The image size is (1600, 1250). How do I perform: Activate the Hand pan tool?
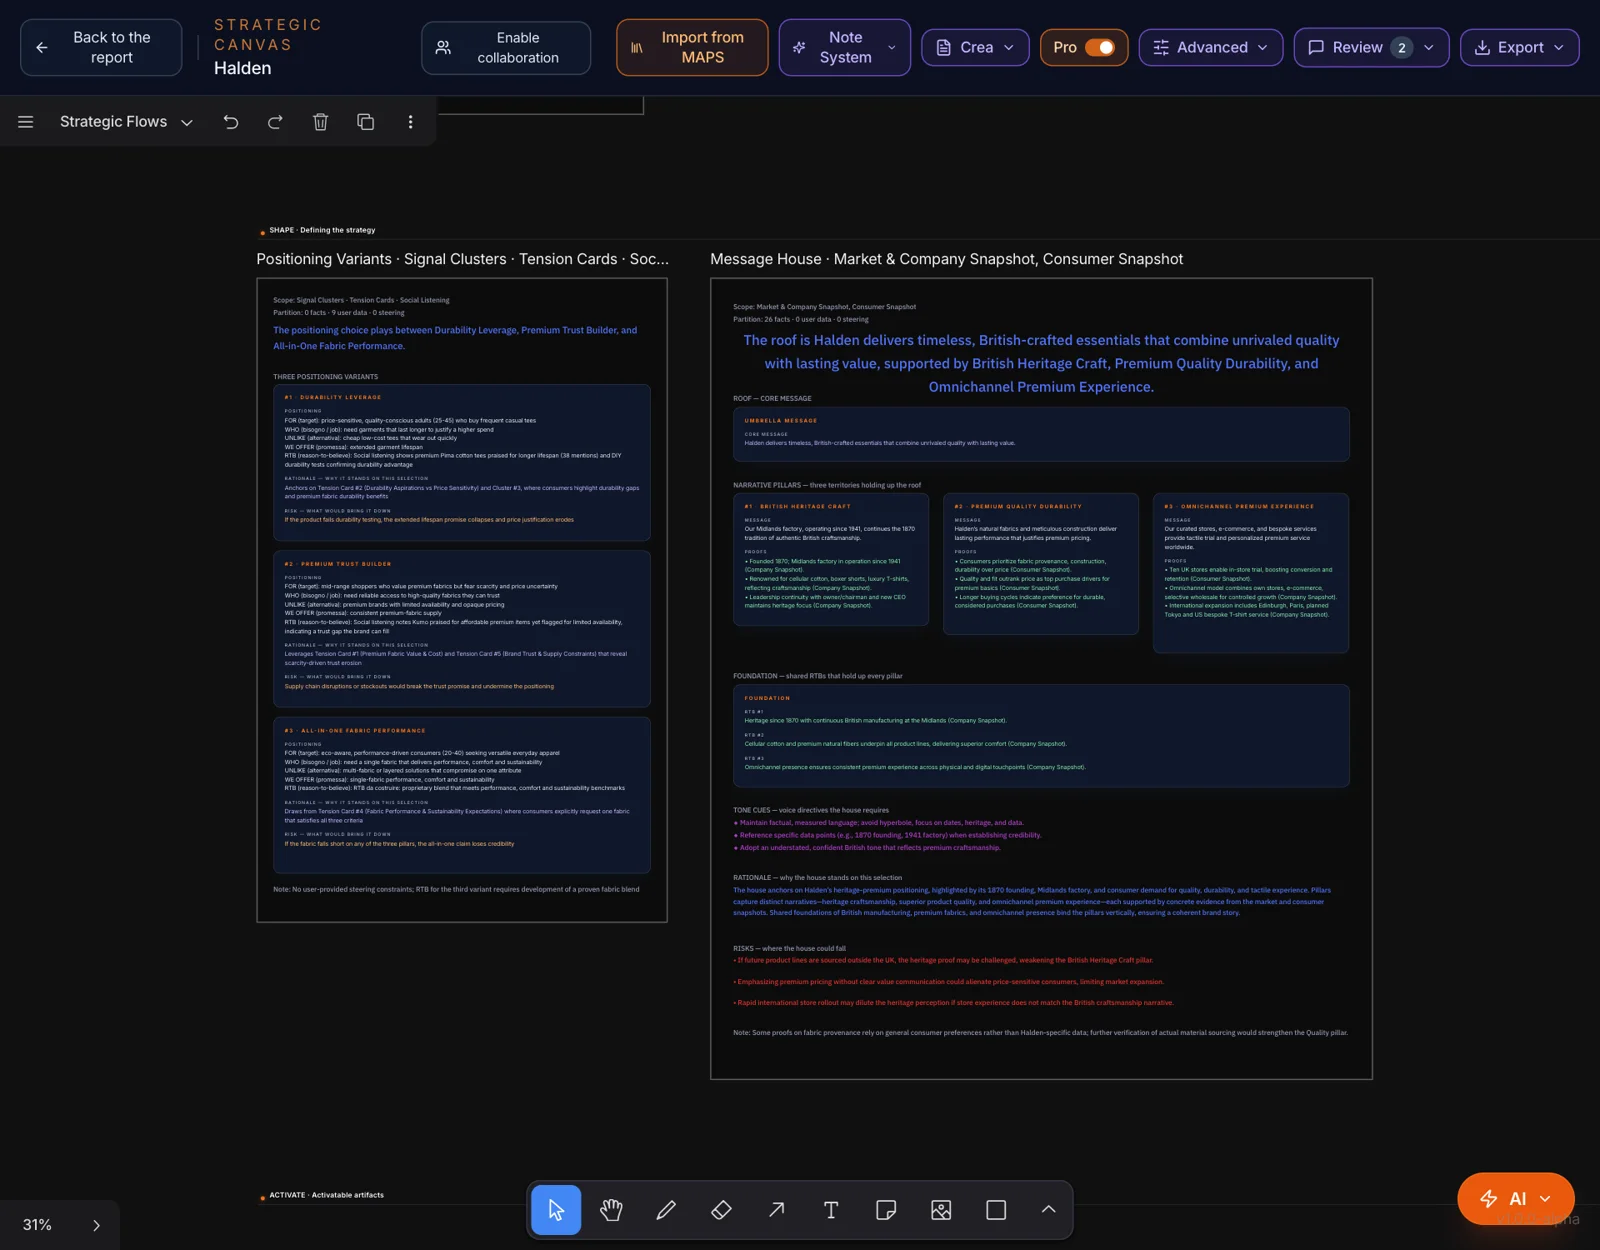pyautogui.click(x=611, y=1210)
